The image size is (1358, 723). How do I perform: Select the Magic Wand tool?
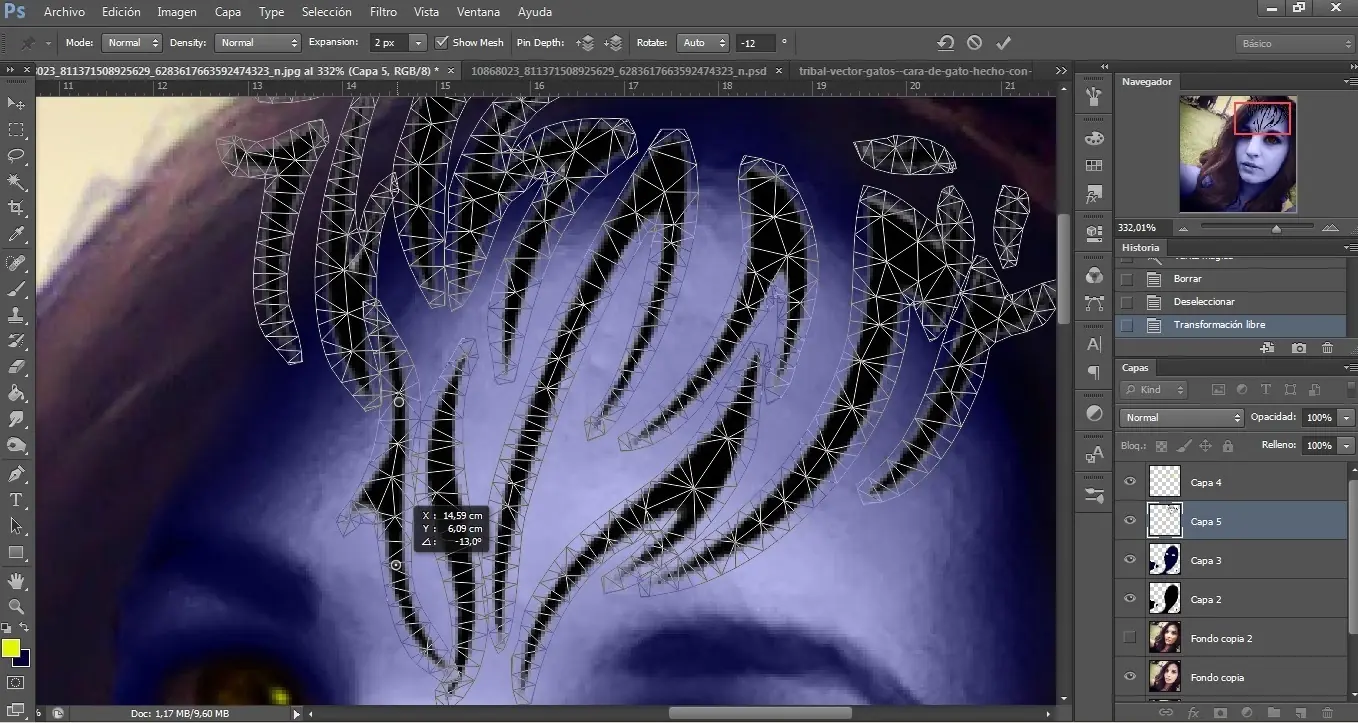(x=16, y=182)
